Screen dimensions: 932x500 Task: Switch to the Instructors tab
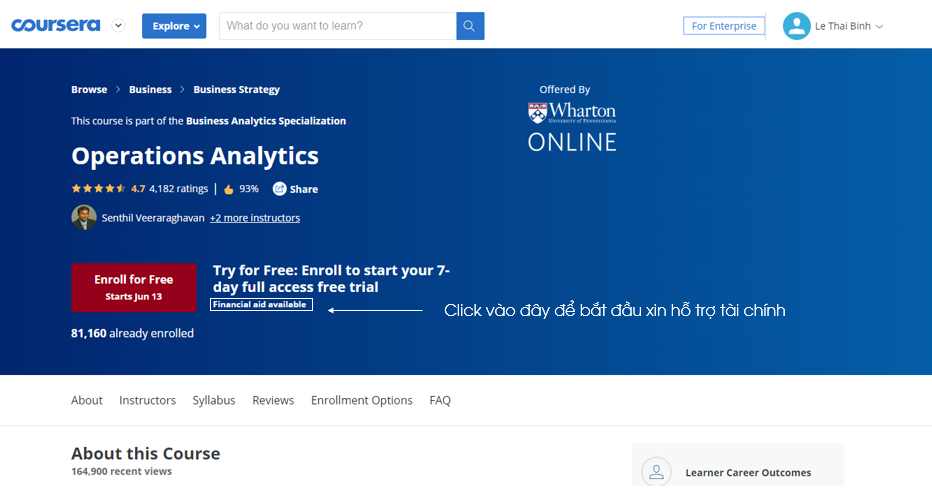147,400
